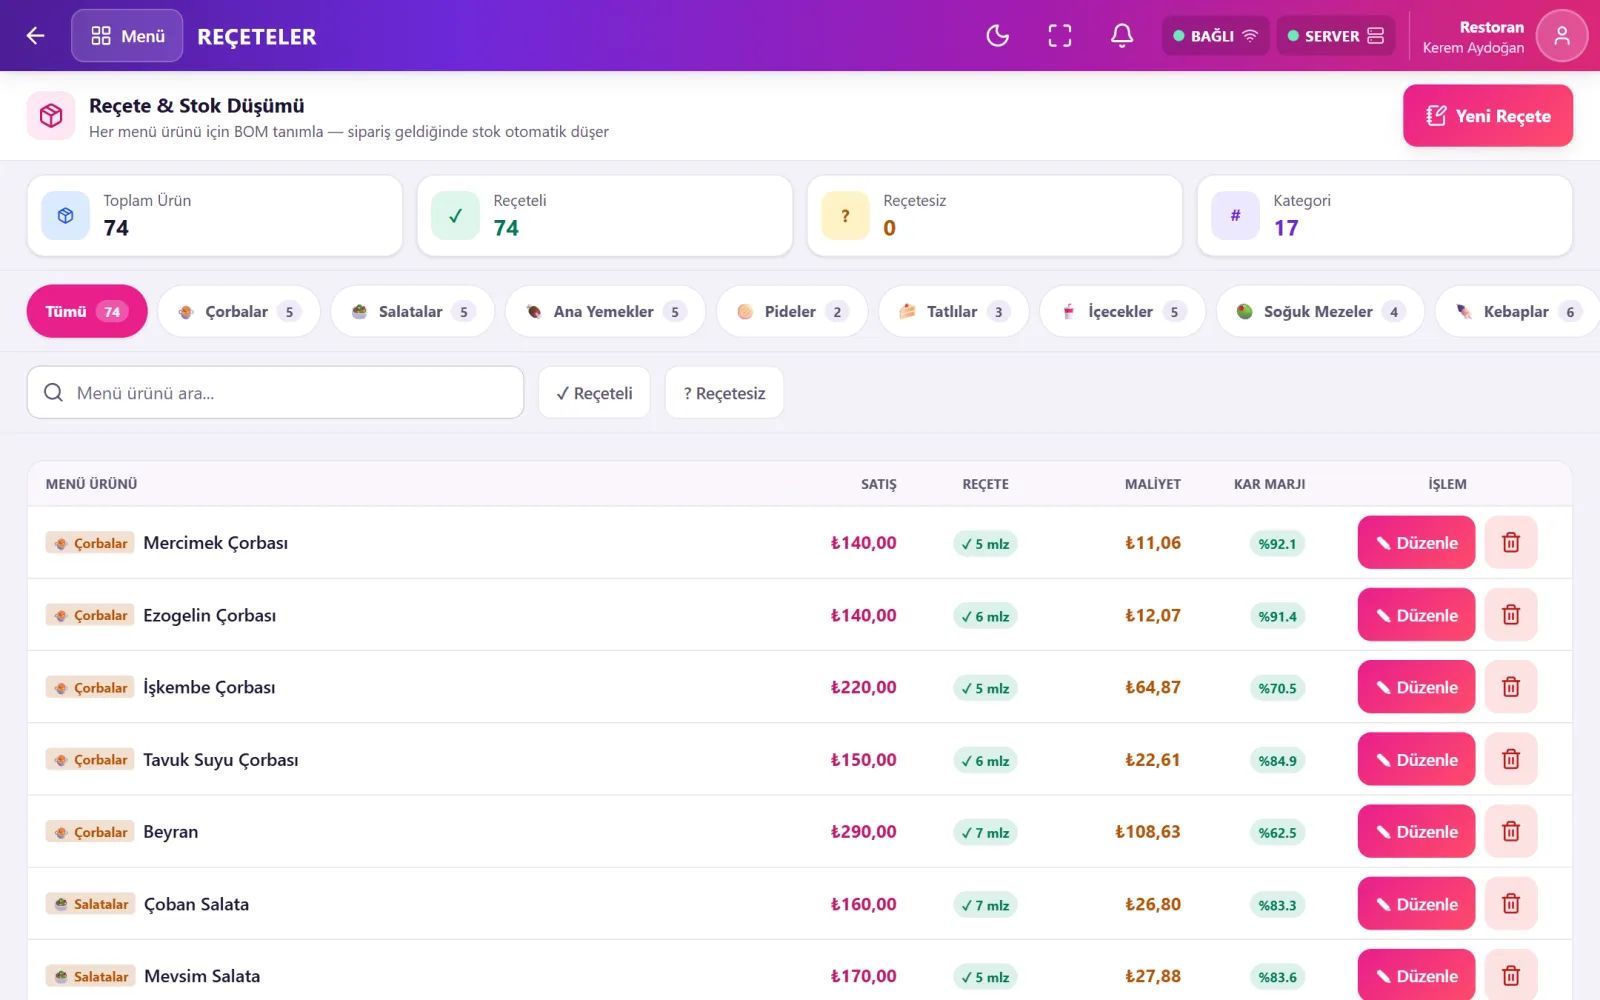Click SERVER status indicator
The image size is (1600, 1000).
pyautogui.click(x=1336, y=36)
